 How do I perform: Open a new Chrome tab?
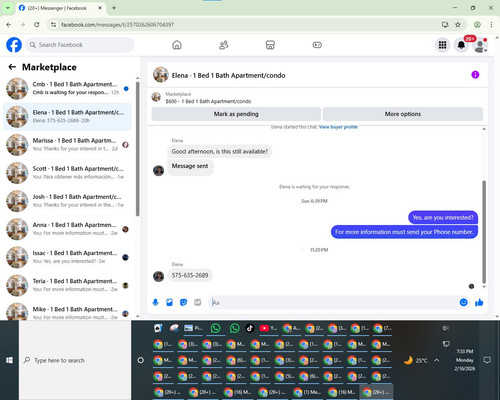[x=114, y=8]
